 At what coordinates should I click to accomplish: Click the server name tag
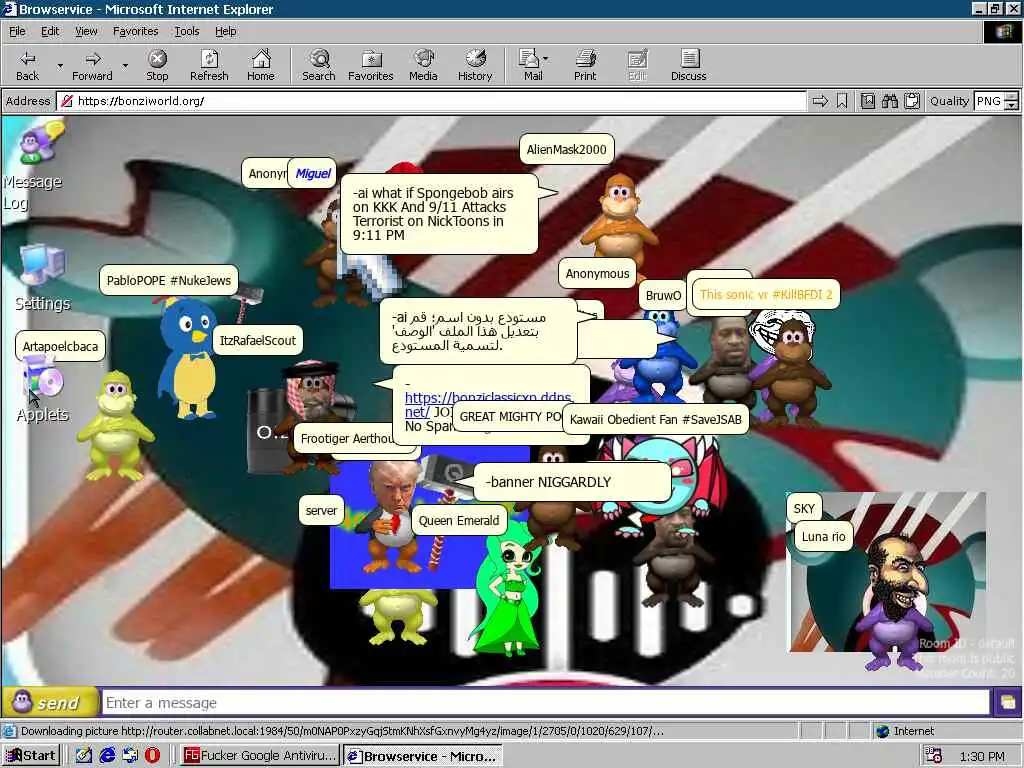pos(321,511)
